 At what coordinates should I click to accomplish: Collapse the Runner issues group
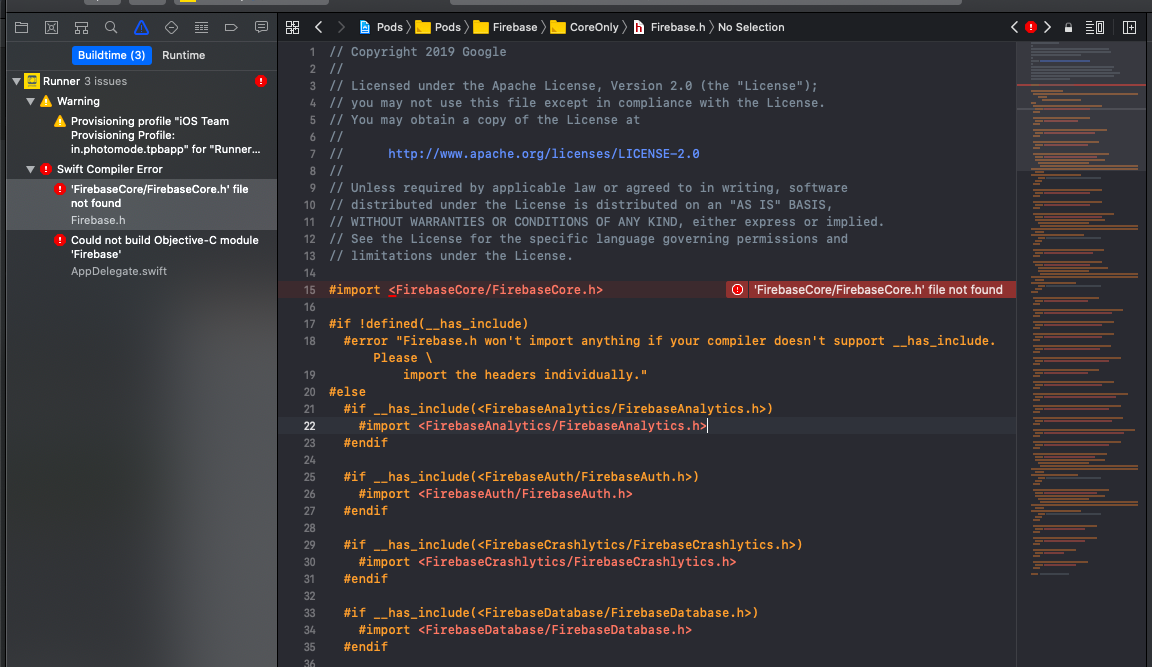coord(16,82)
